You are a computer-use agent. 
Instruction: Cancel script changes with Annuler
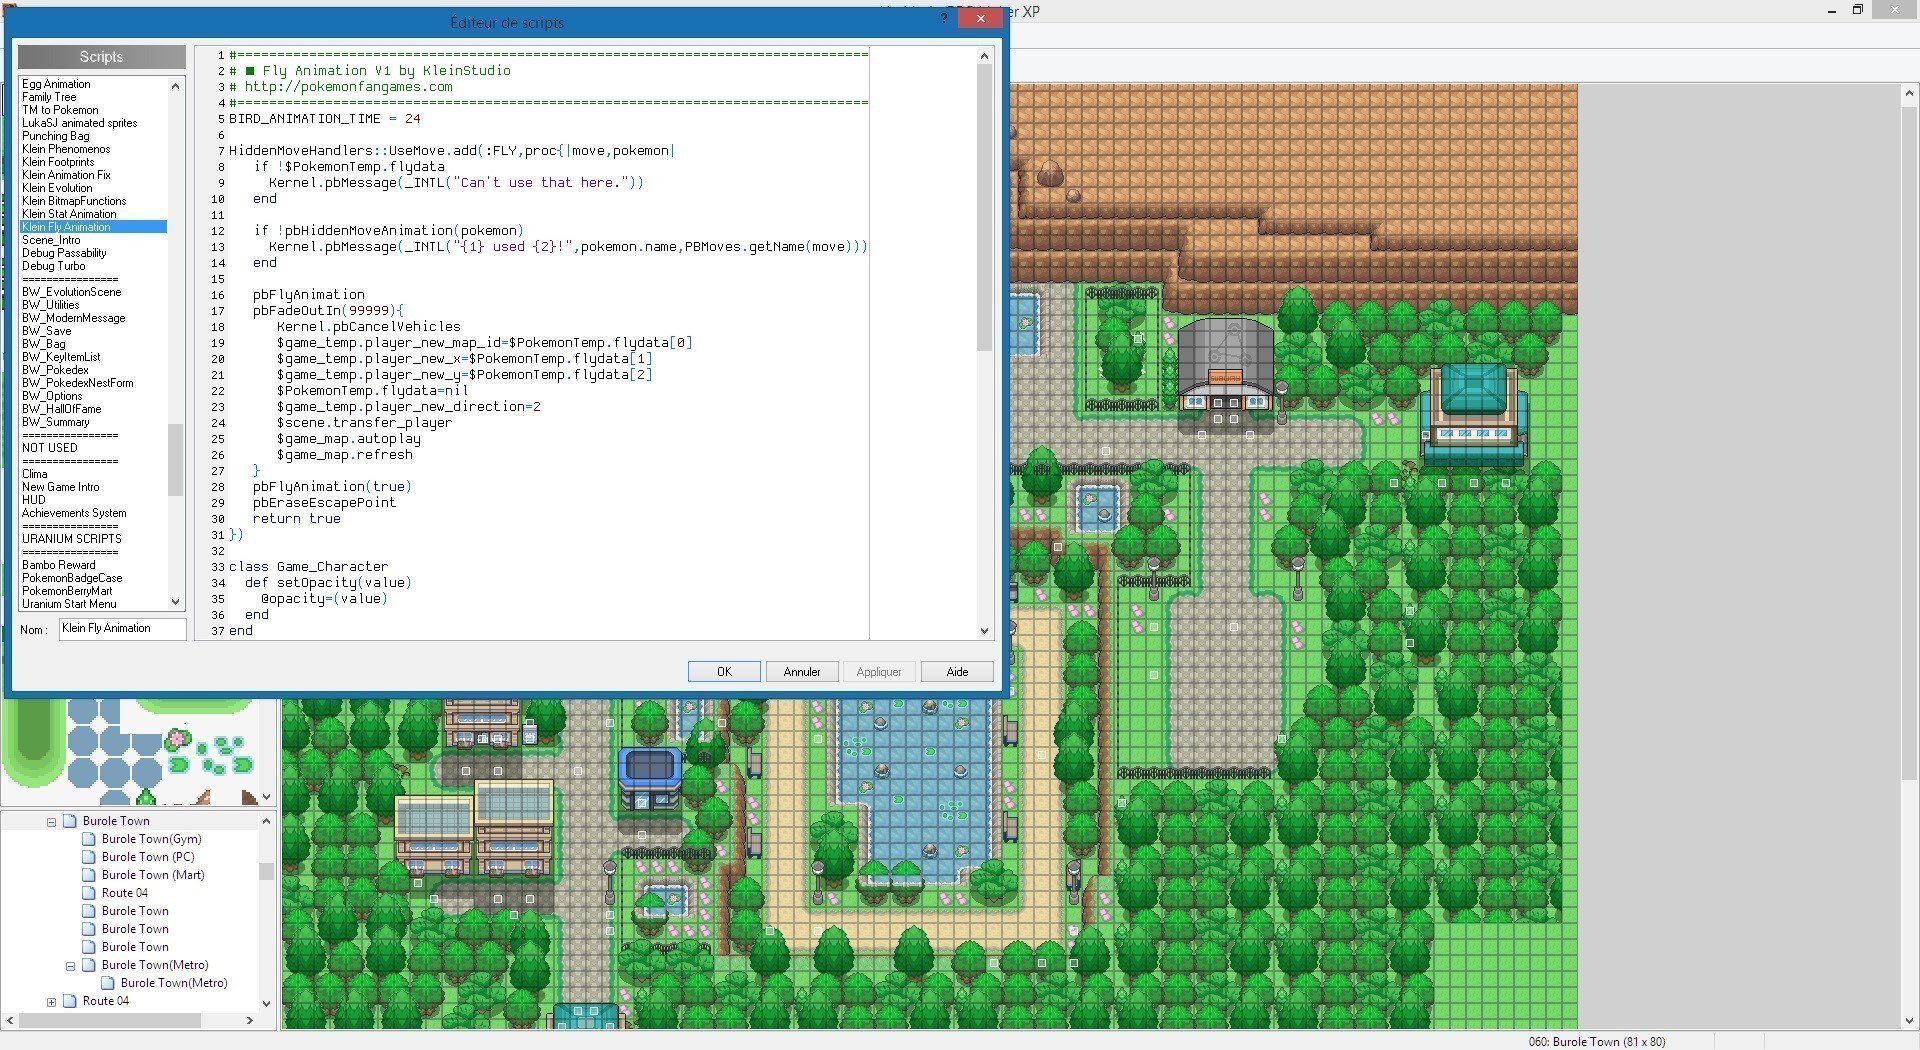[x=802, y=672]
